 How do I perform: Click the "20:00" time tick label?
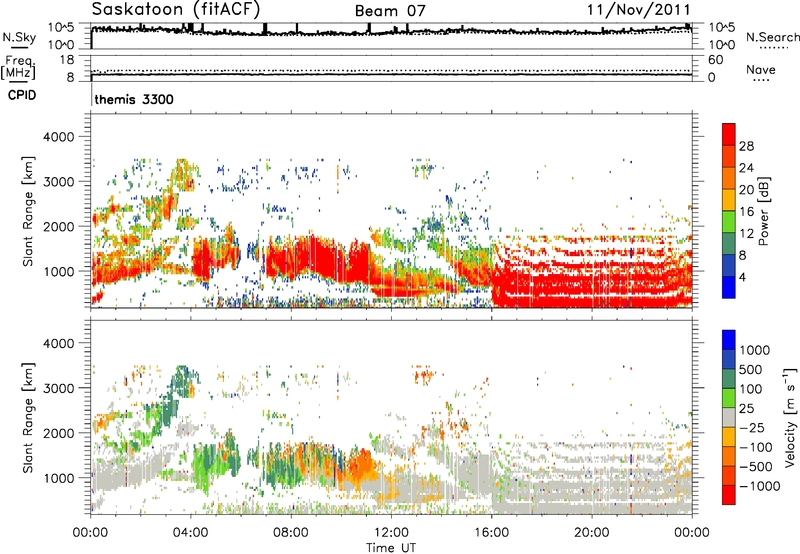591,533
